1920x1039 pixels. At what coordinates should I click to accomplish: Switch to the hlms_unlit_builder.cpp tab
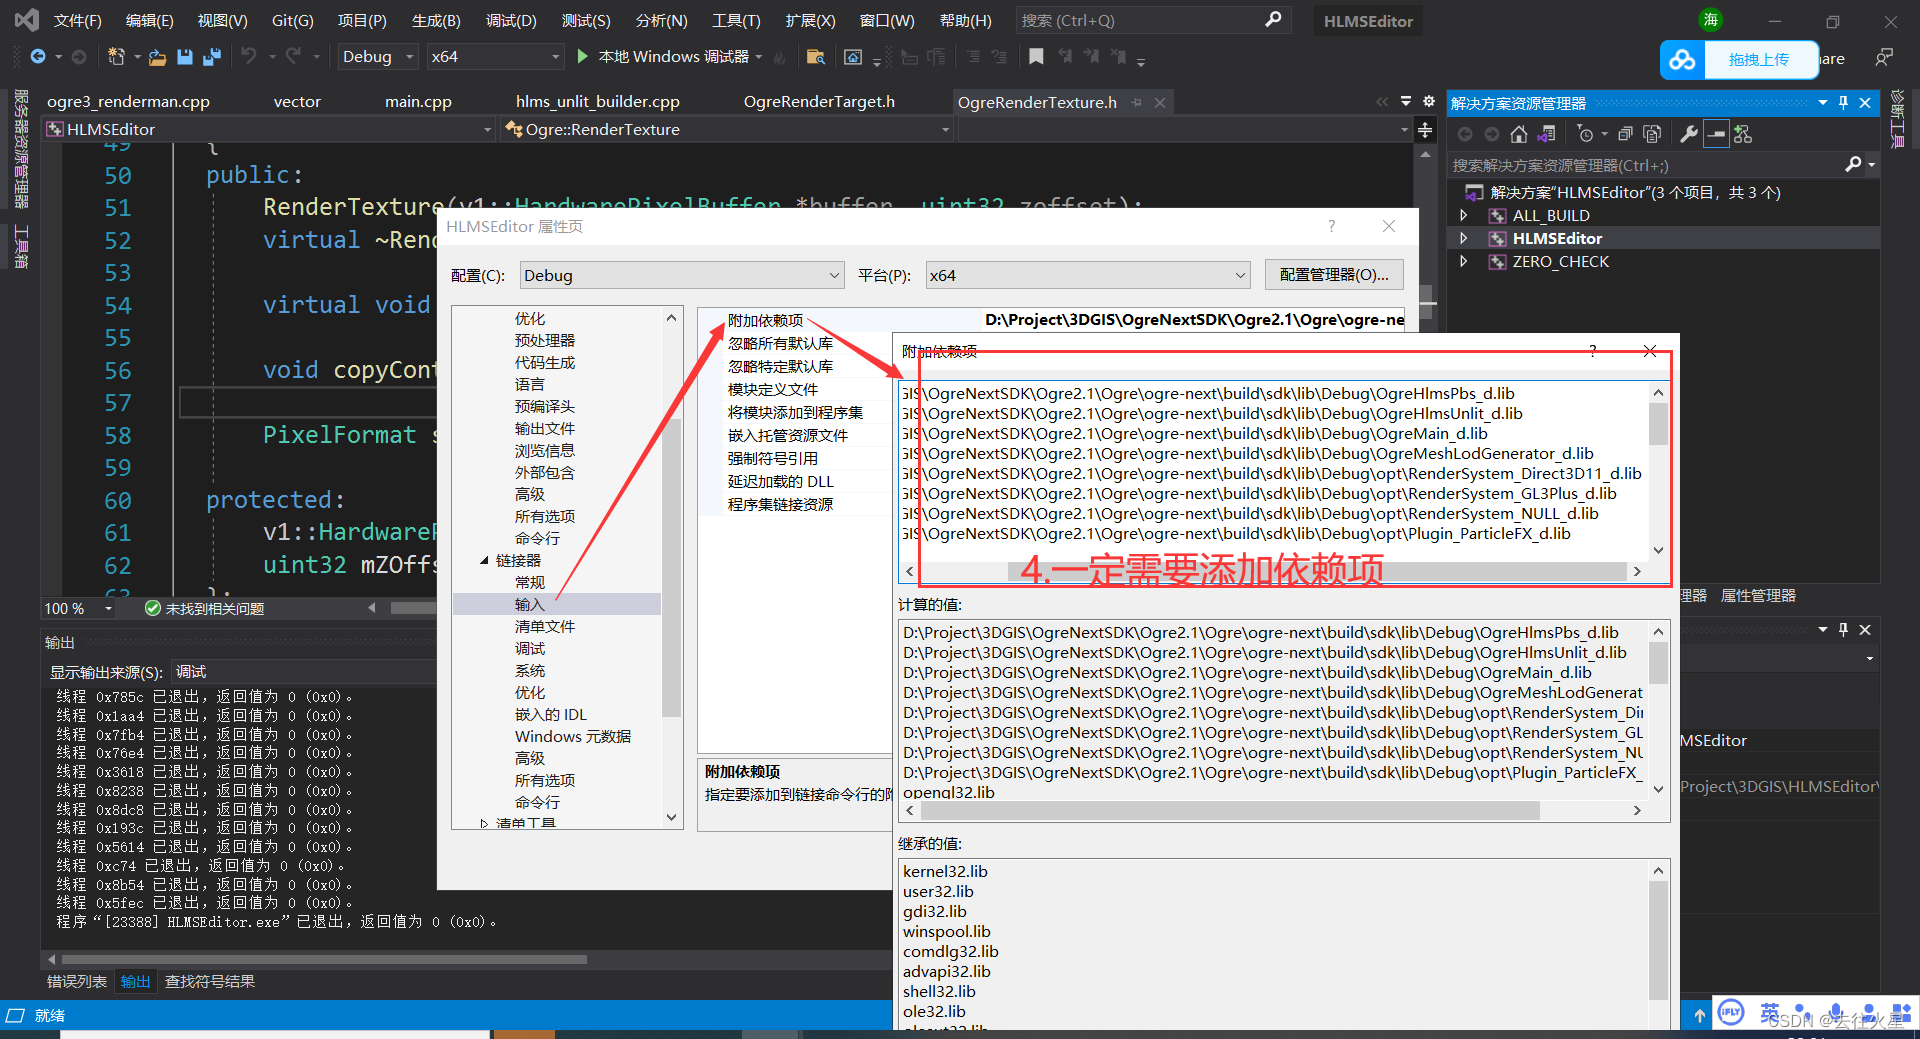598,102
